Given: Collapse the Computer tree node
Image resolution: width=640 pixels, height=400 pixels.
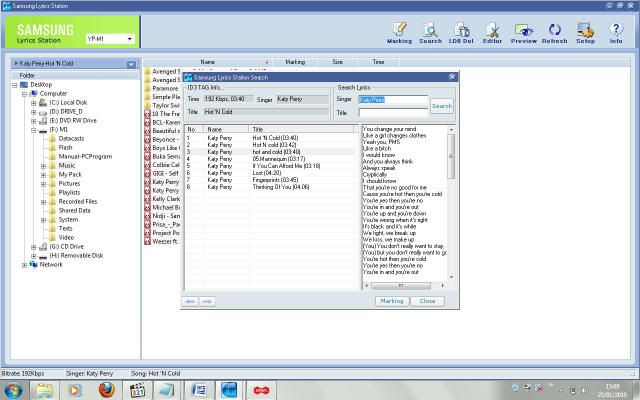Looking at the screenshot, I should (24, 94).
